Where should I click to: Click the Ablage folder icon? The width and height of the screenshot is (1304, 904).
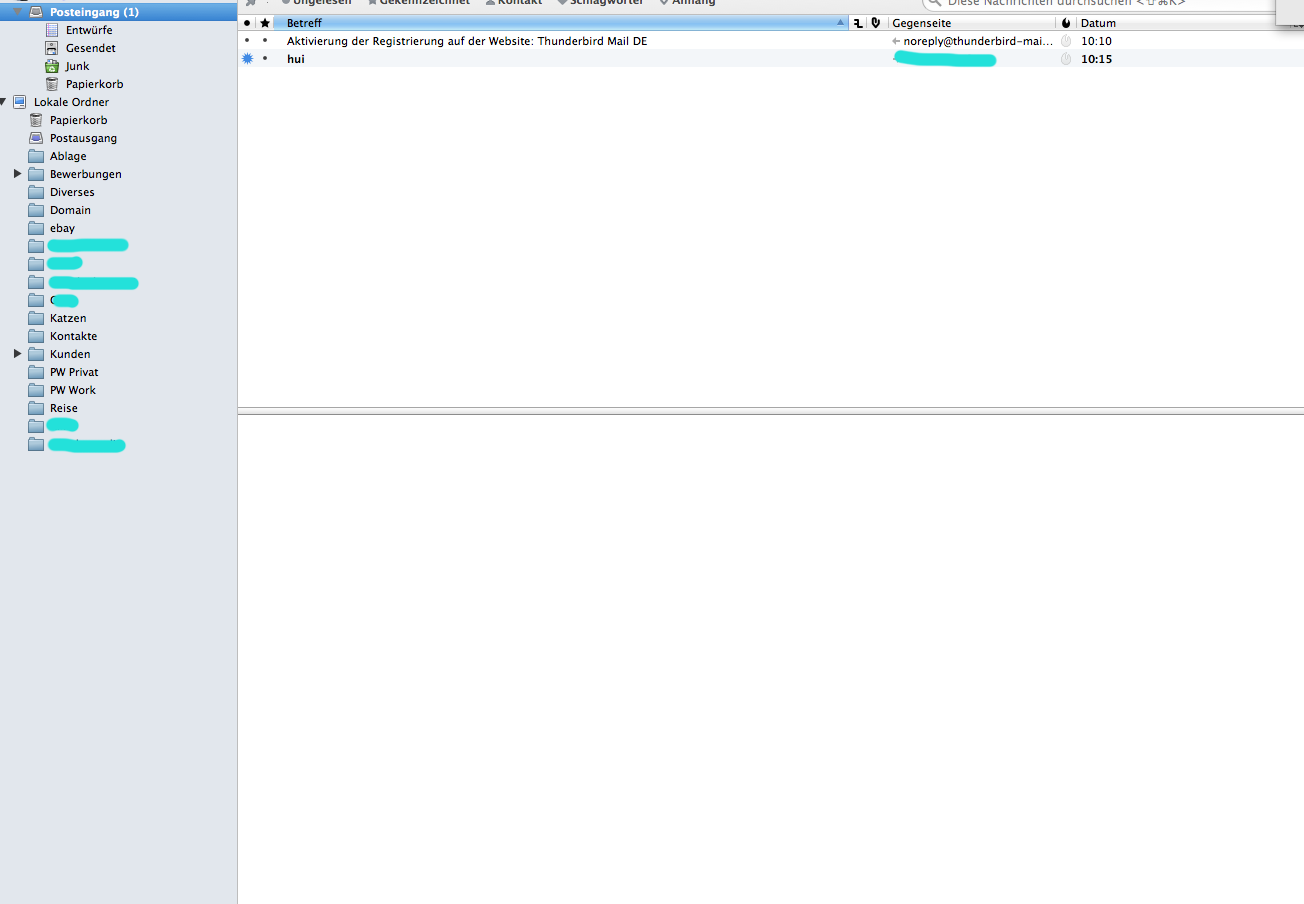click(x=36, y=156)
